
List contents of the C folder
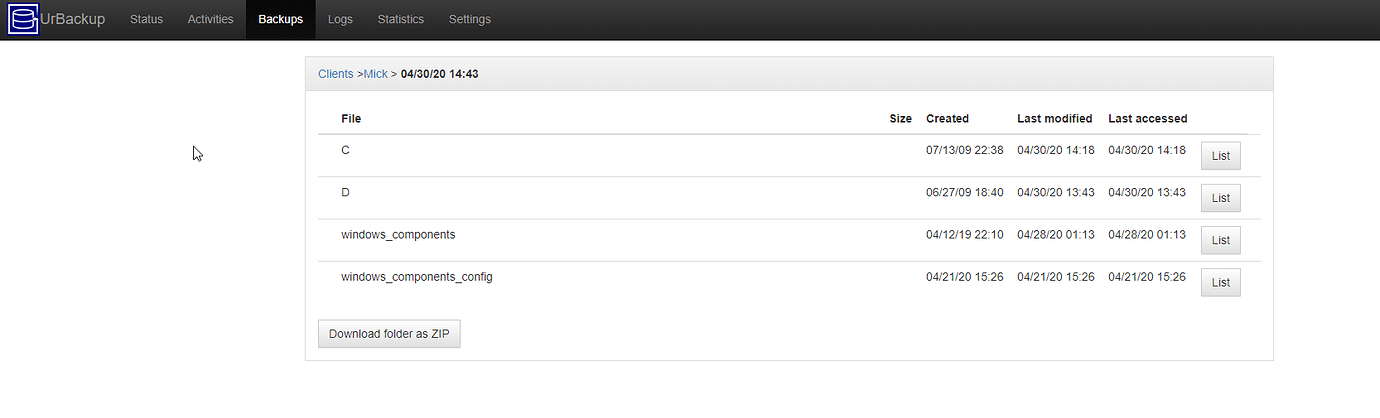point(1220,156)
